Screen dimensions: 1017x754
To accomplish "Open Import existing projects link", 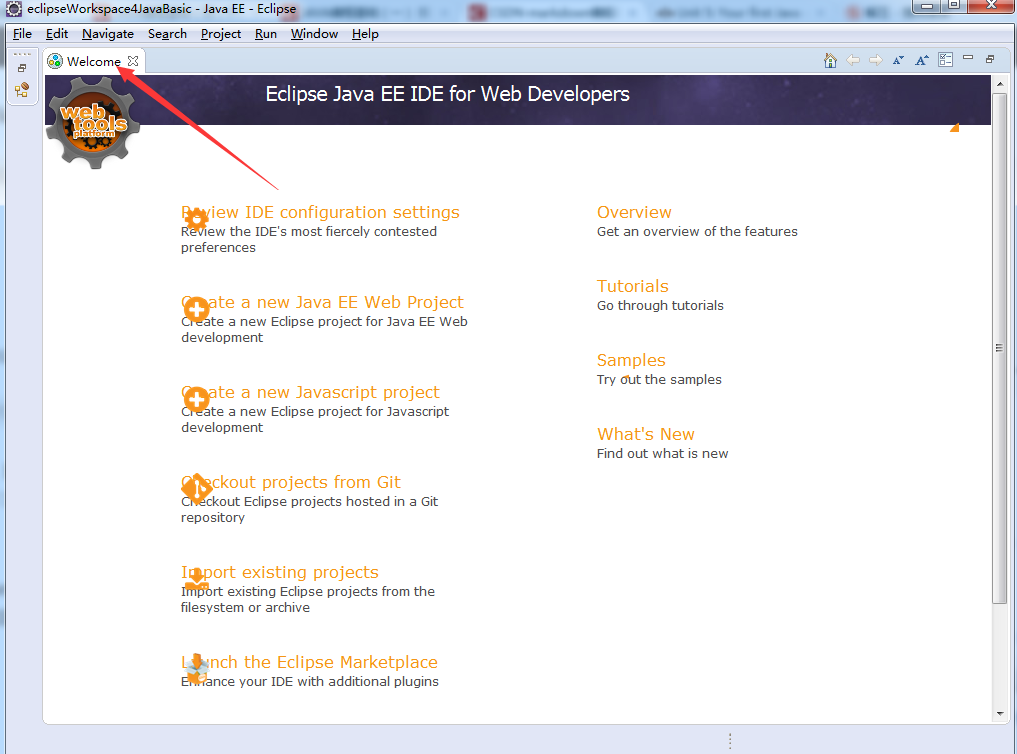I will [x=280, y=572].
